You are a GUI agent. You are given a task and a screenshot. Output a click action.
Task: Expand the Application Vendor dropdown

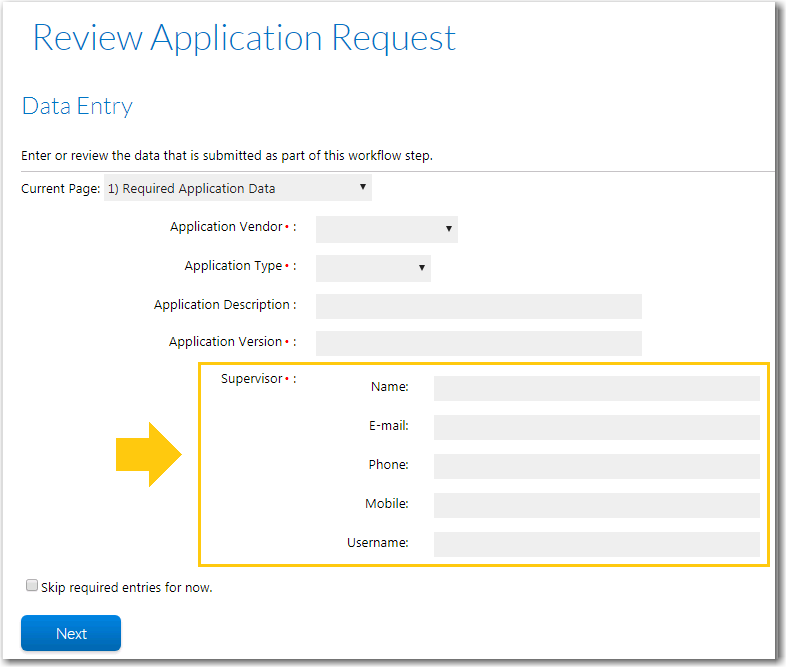point(386,229)
